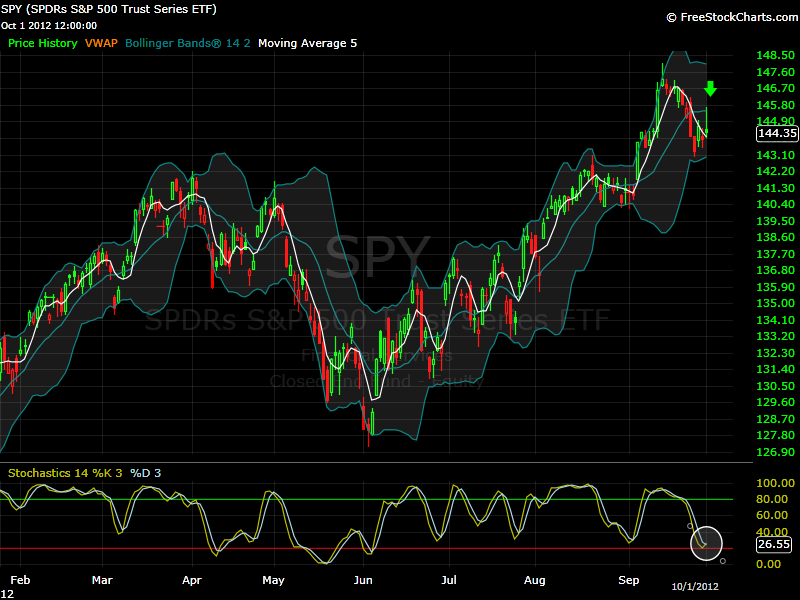Image resolution: width=800 pixels, height=600 pixels.
Task: Click the 129.60 price axis label
Action: (775, 402)
